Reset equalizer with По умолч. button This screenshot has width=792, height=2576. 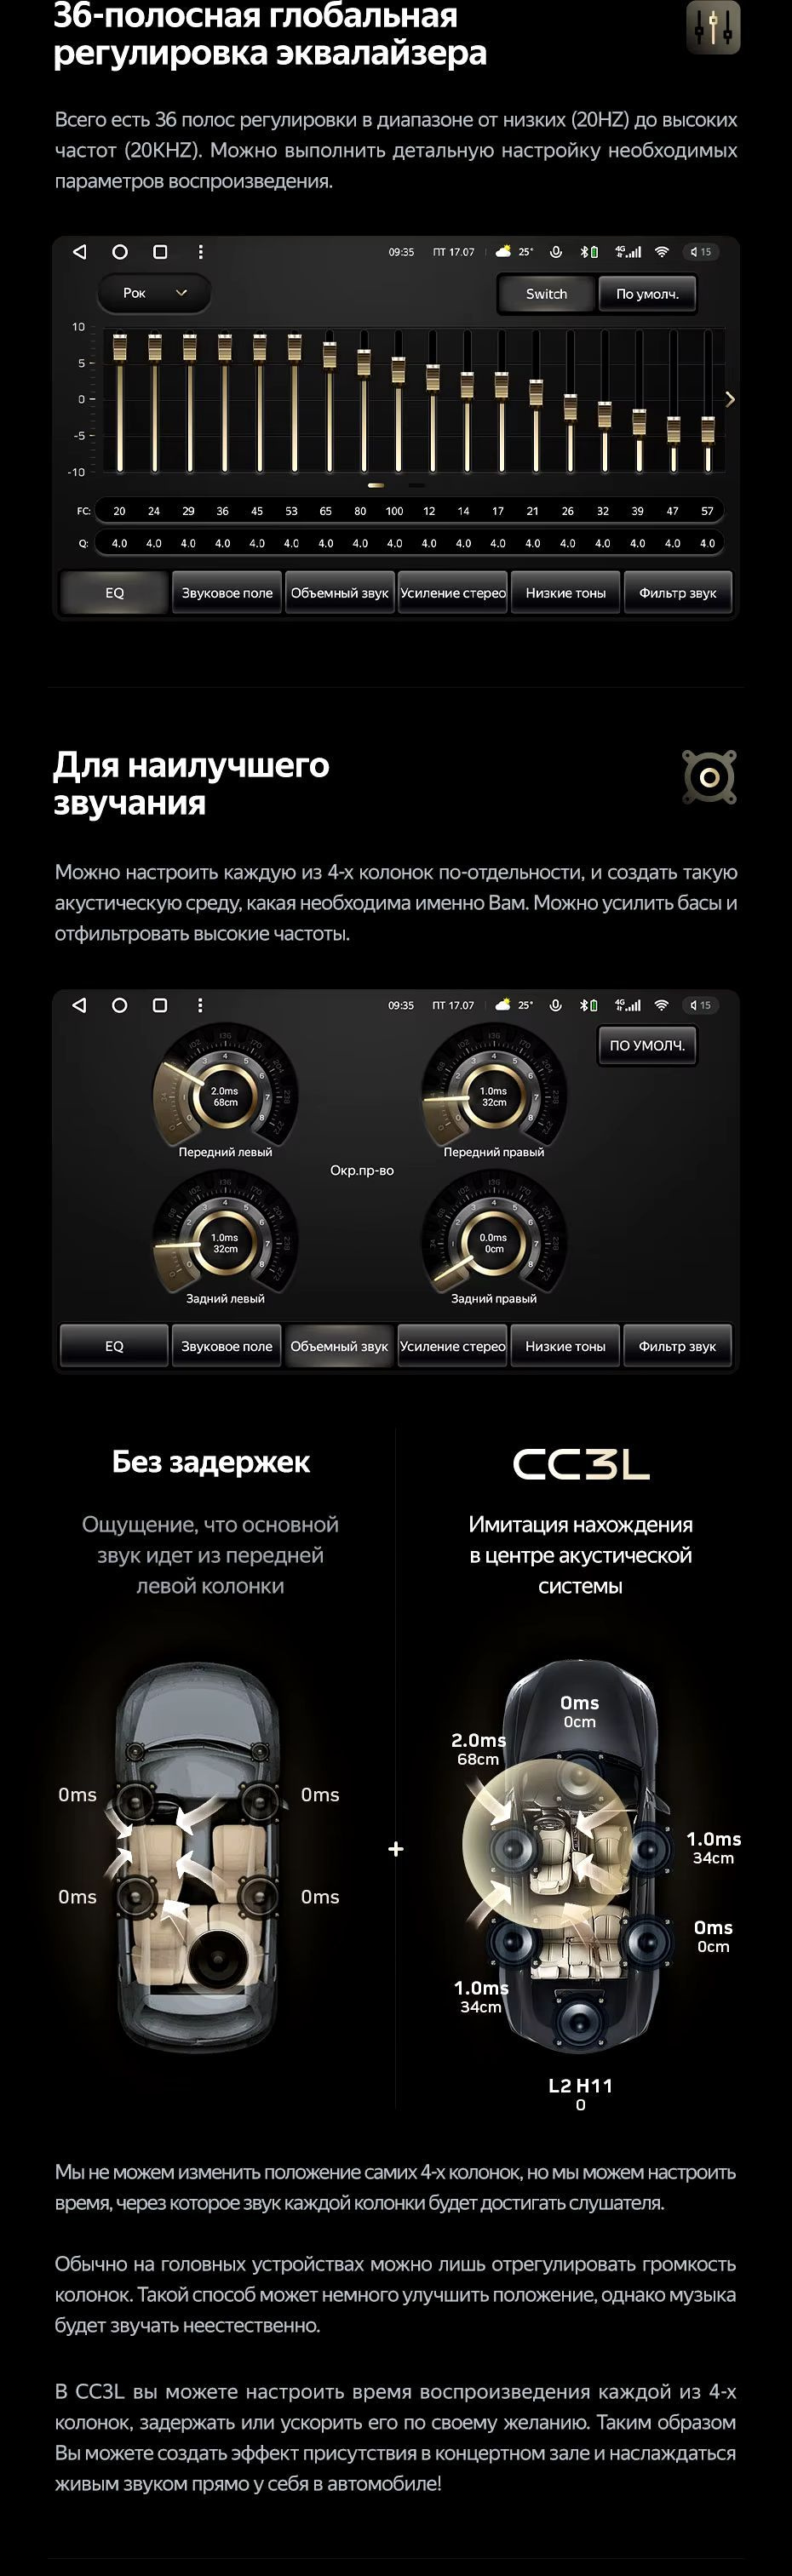tap(647, 294)
